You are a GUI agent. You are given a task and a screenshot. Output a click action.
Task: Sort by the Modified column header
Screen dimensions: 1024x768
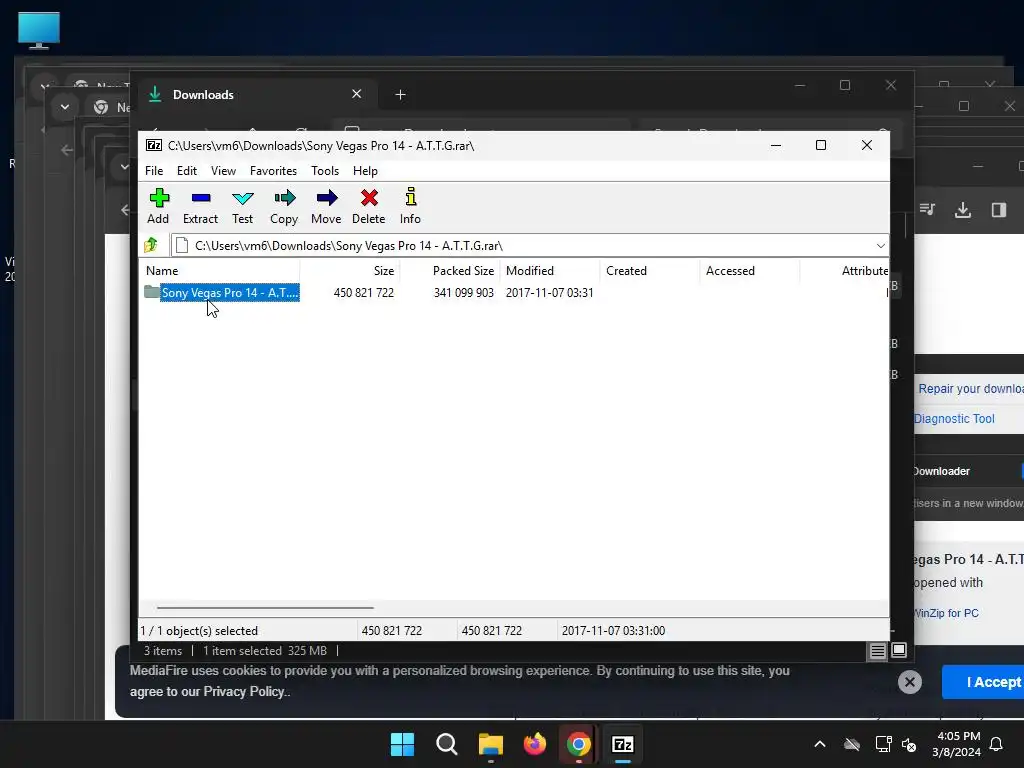[x=550, y=270]
